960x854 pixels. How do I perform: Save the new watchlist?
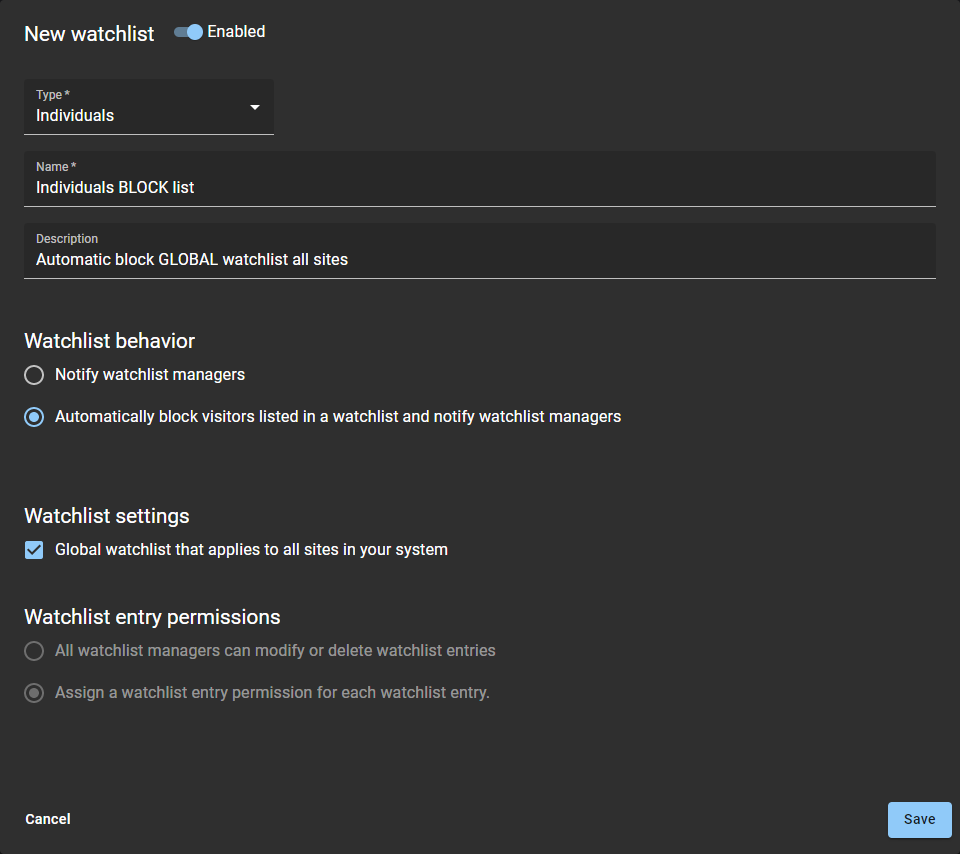[919, 819]
